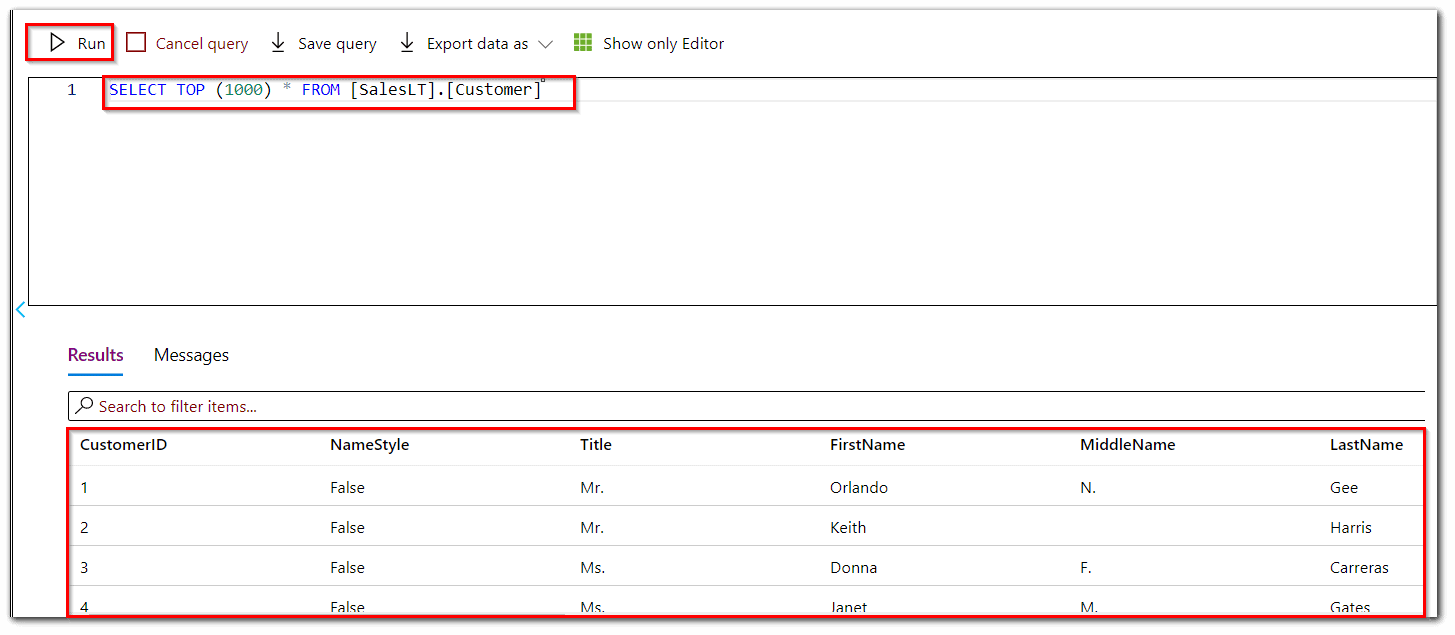Click the Cancel query square icon

136,43
